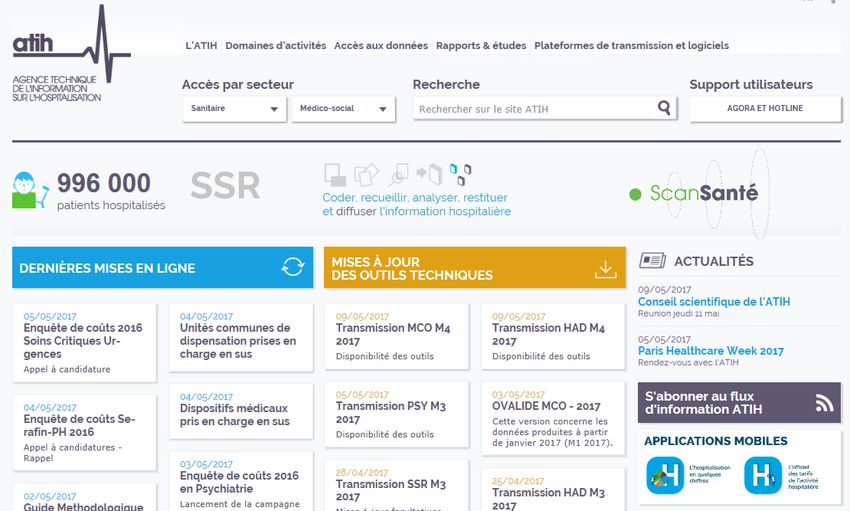The height and width of the screenshot is (511, 850).
Task: Click the download icon in Mises à jour header
Action: pos(604,268)
